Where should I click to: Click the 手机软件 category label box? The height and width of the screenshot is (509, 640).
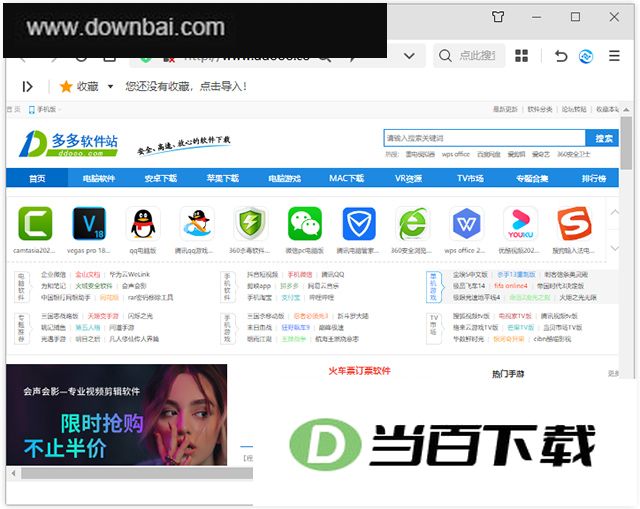click(x=228, y=286)
